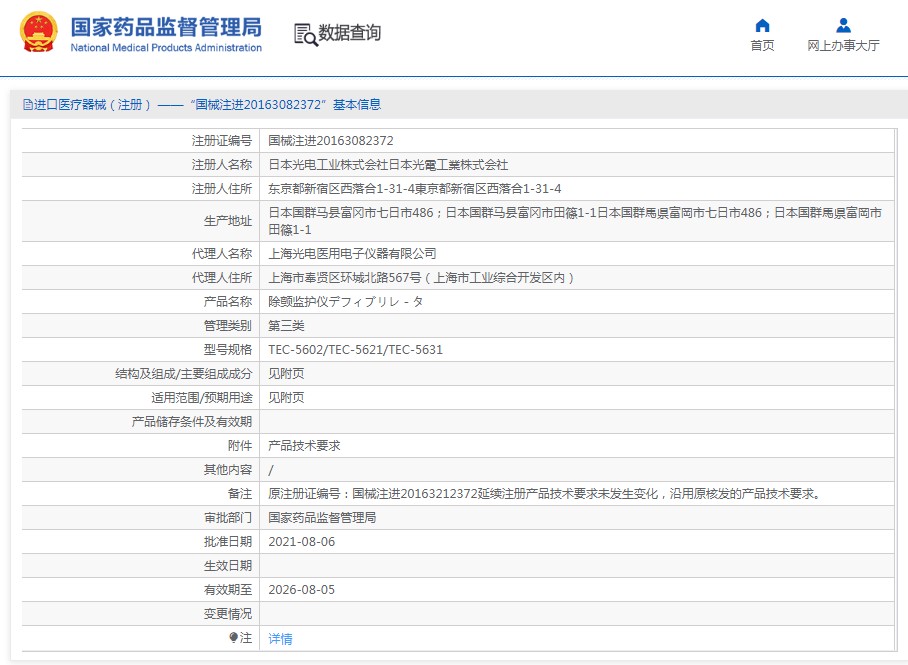Screen dimensions: 908x665
Task: Click the 产品名称 label
Action: [x=228, y=302]
